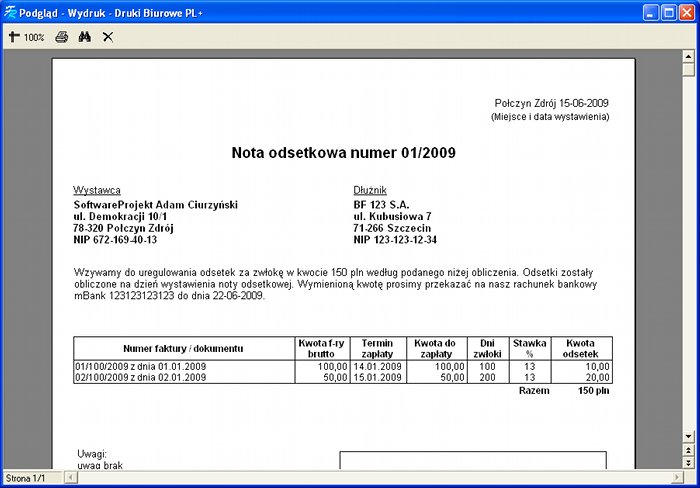Click the 'Dłużnik' heading

pyautogui.click(x=370, y=190)
